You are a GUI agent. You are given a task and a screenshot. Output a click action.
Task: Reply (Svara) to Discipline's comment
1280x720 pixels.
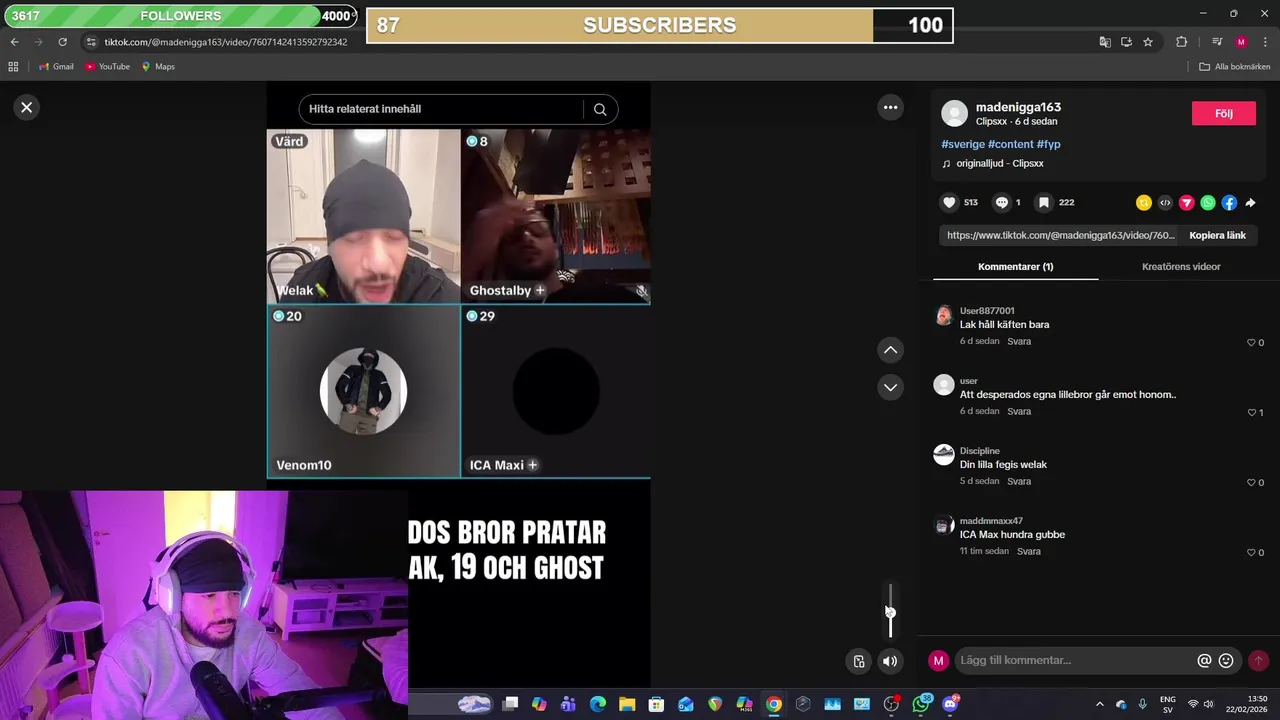click(1019, 481)
